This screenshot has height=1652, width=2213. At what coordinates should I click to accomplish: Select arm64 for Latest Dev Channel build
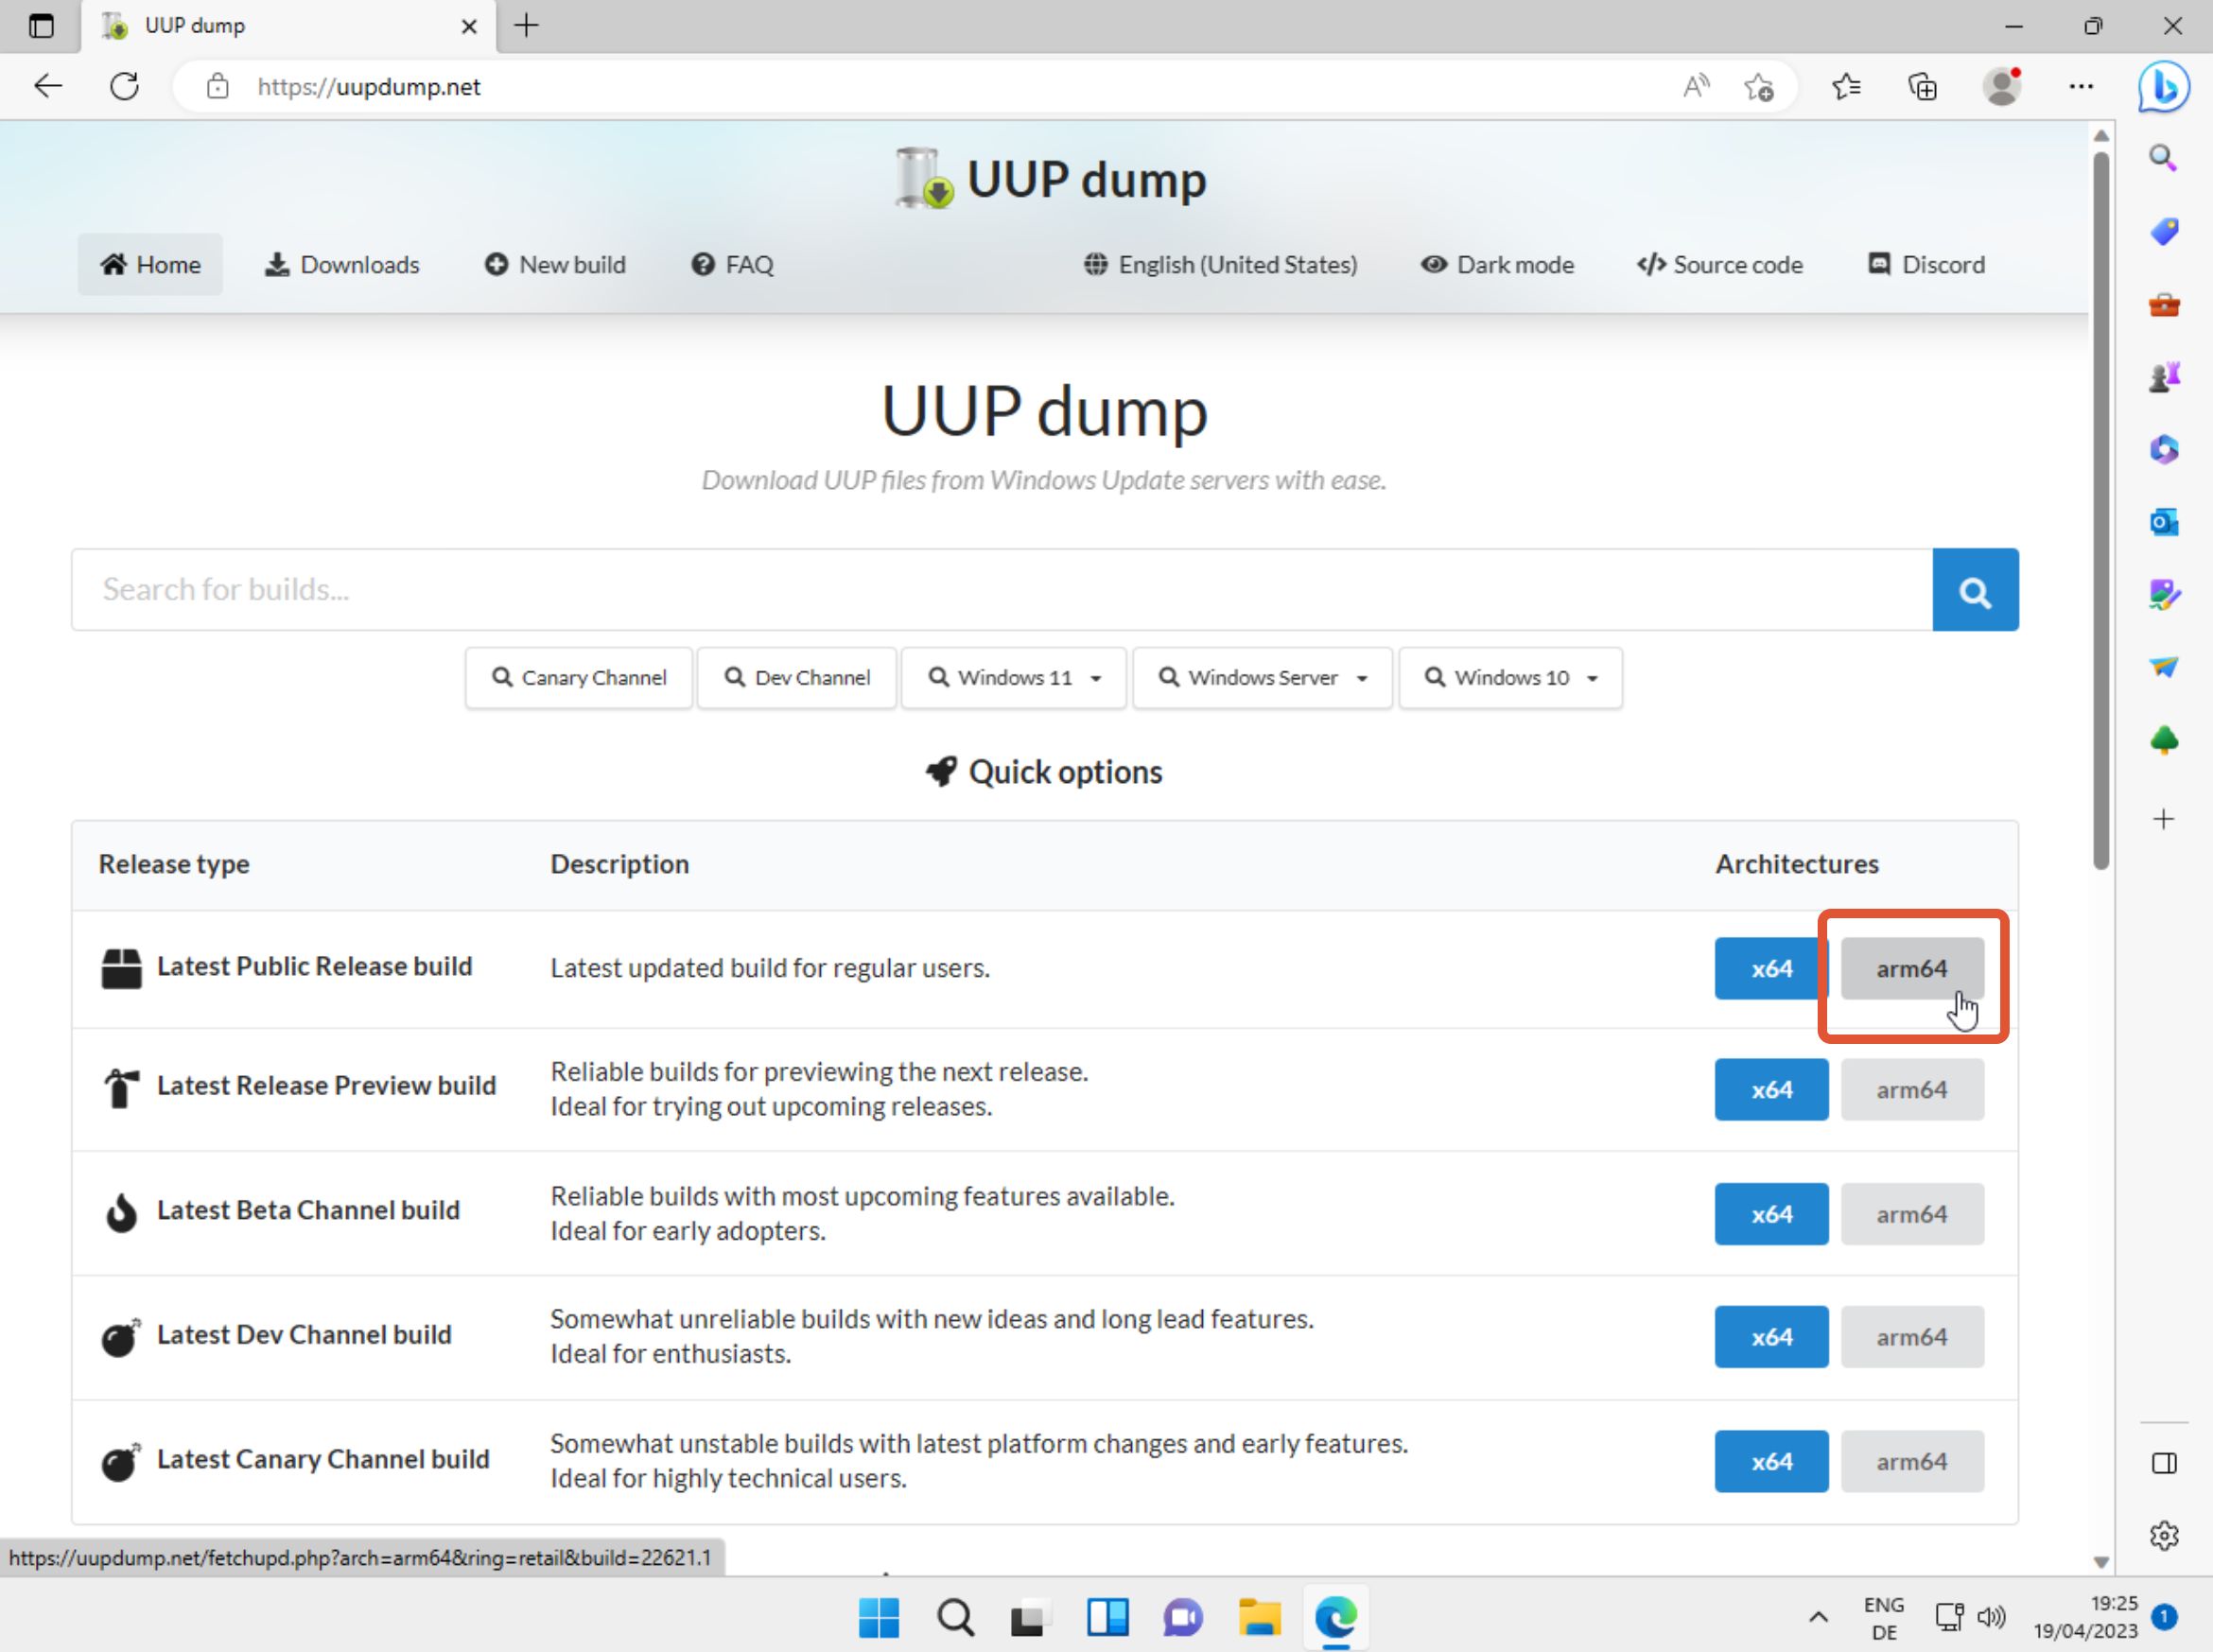[x=1911, y=1337]
